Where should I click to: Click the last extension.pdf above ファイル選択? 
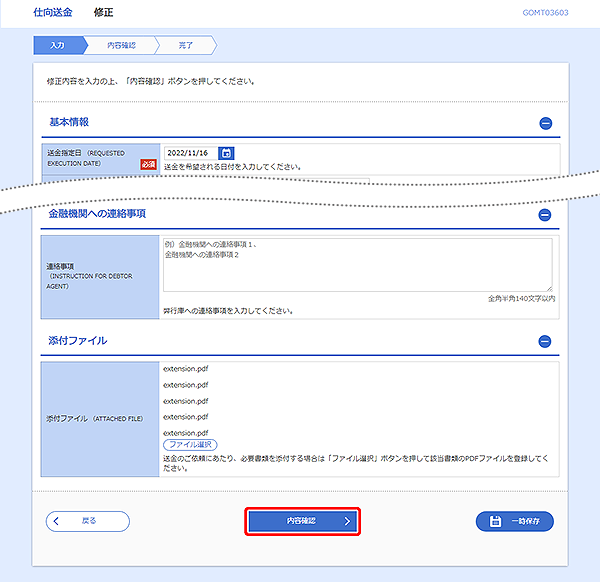186,433
